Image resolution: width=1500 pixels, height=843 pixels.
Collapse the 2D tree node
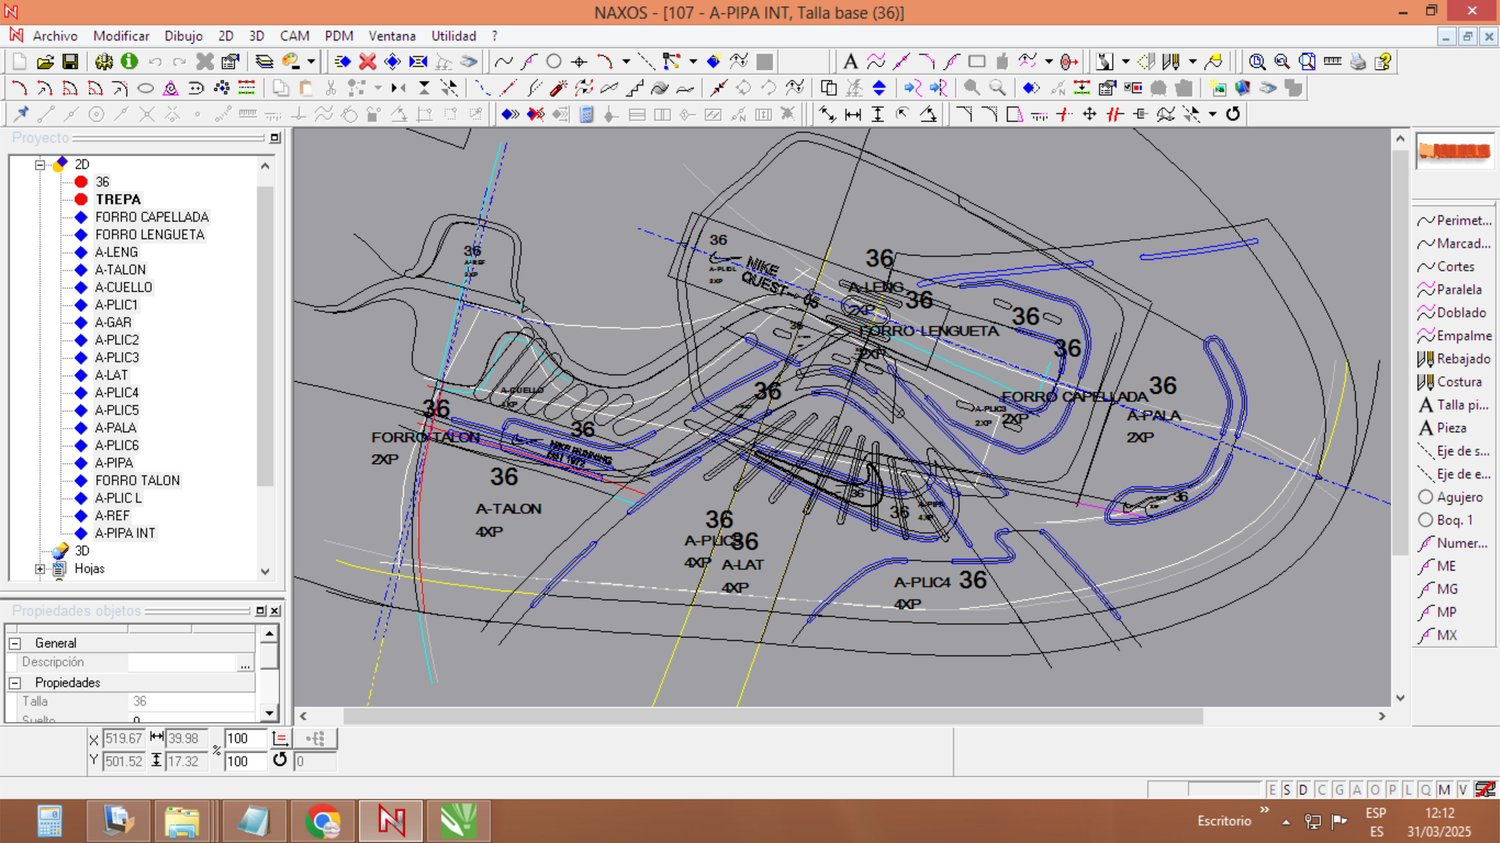40,164
